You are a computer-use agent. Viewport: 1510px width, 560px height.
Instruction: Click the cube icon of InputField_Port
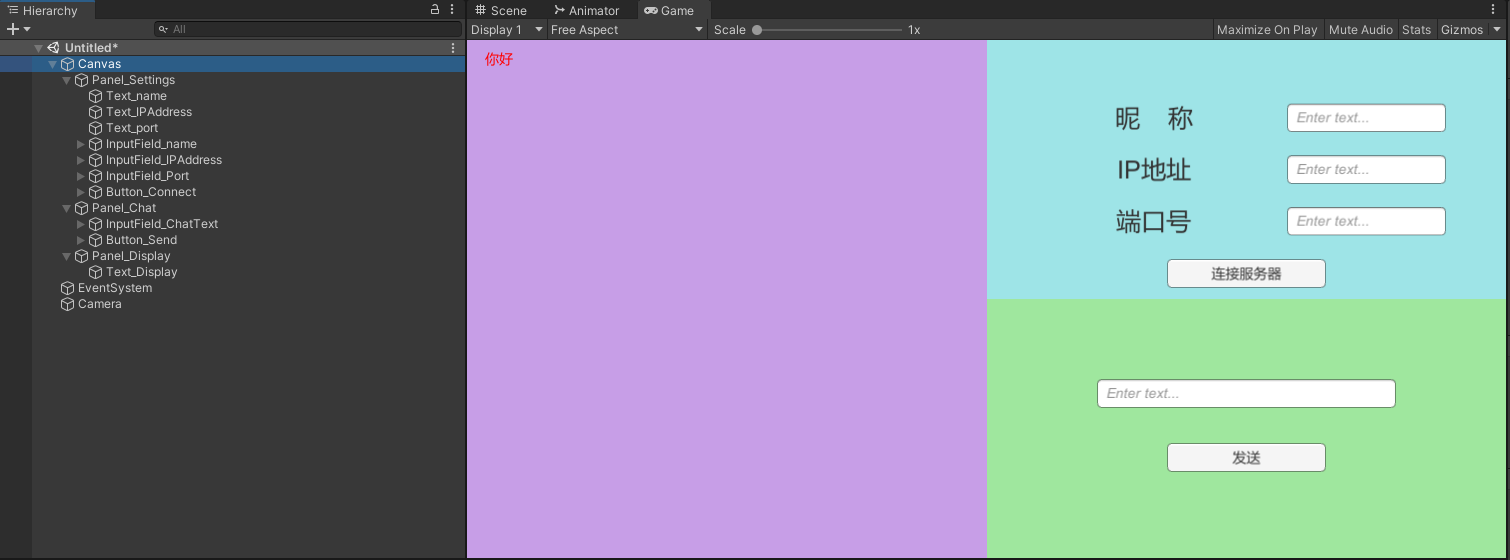pos(95,176)
